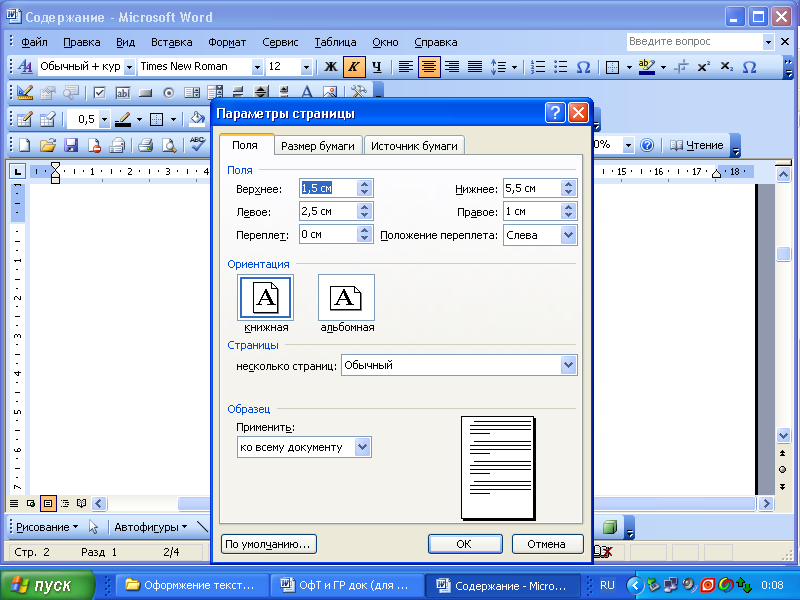800x600 pixels.
Task: Expand the Рисование menu
Action: [x=47, y=527]
